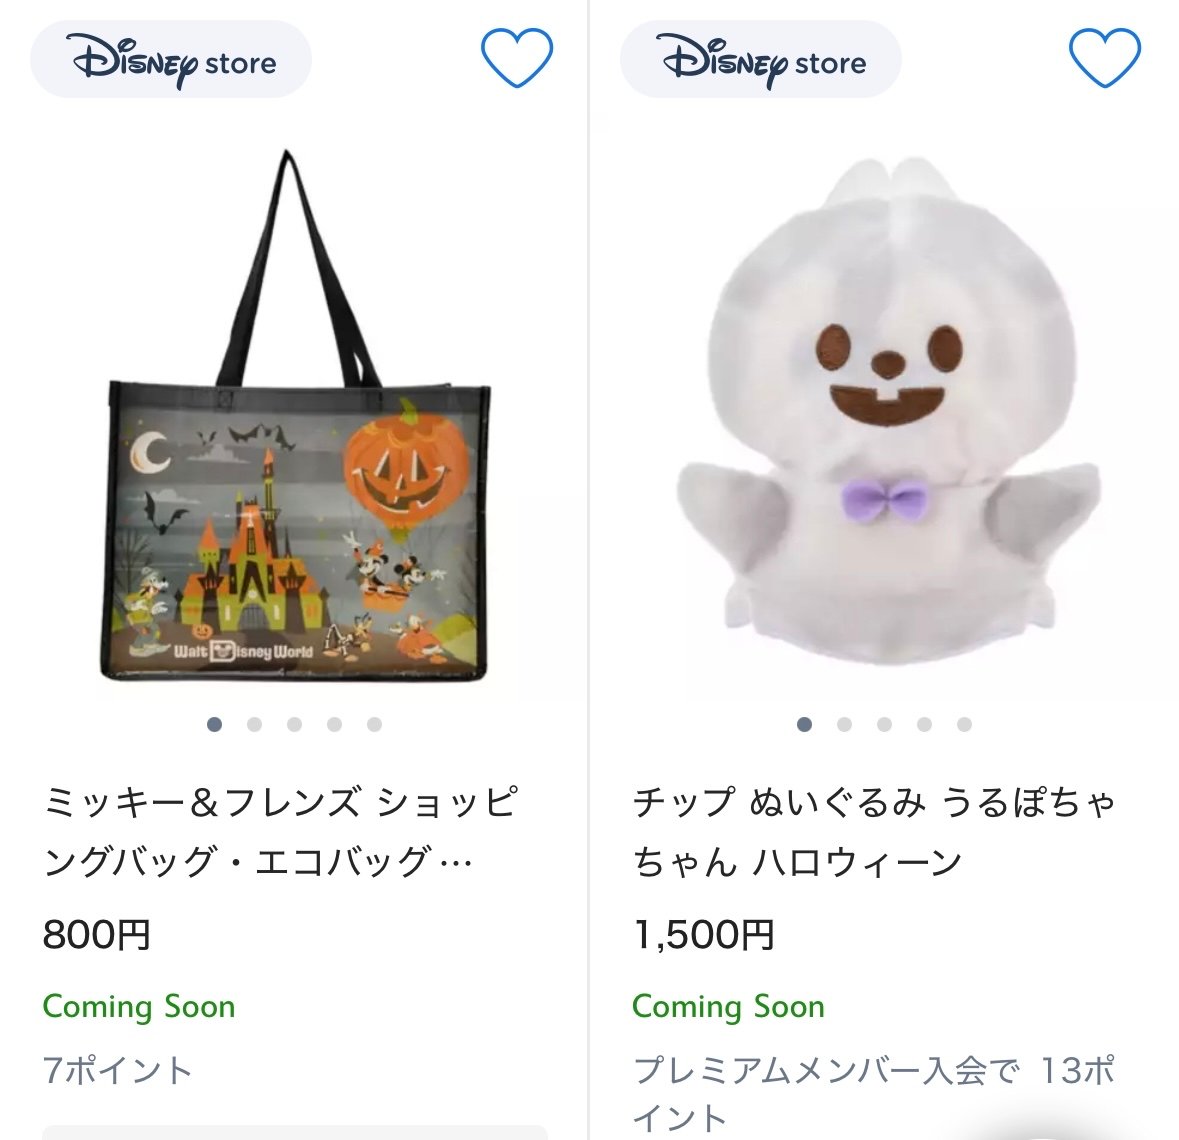Show fifth image of the shopping bag

374,724
